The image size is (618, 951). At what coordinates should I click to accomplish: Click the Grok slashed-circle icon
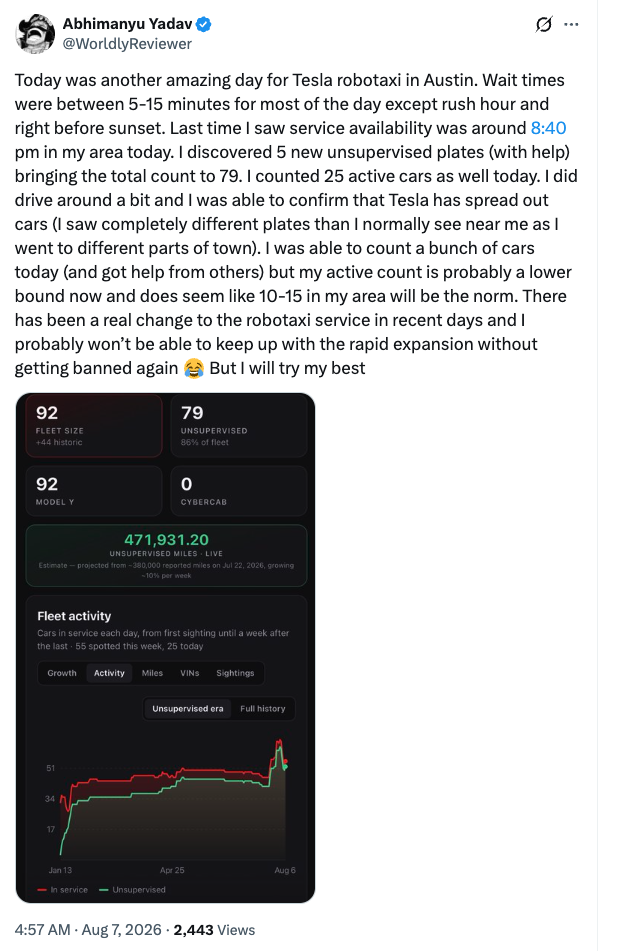coord(544,24)
